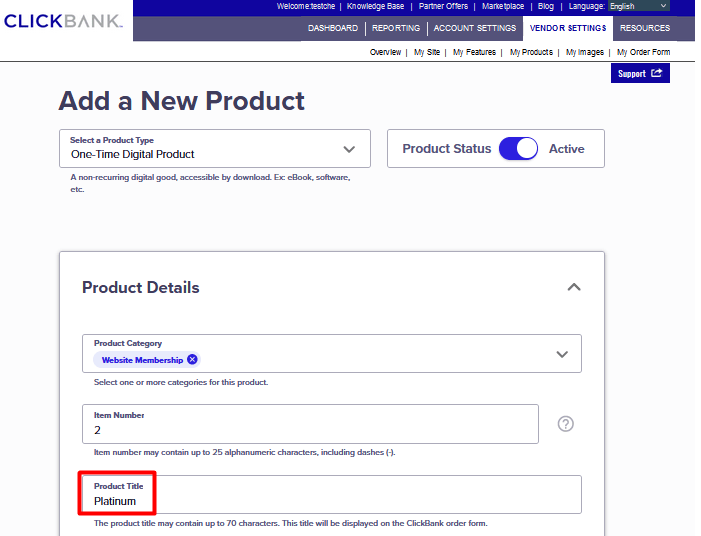Open My Products page
This screenshot has height=536, width=701.
(531, 52)
